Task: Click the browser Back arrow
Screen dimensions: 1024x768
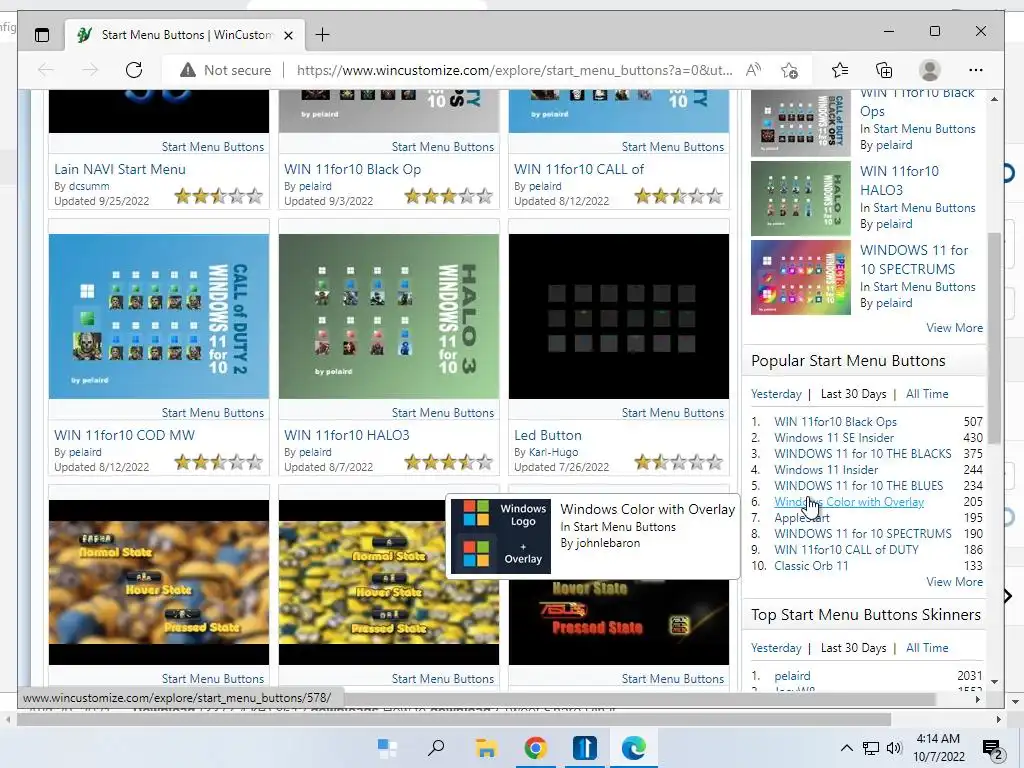Action: coord(46,70)
